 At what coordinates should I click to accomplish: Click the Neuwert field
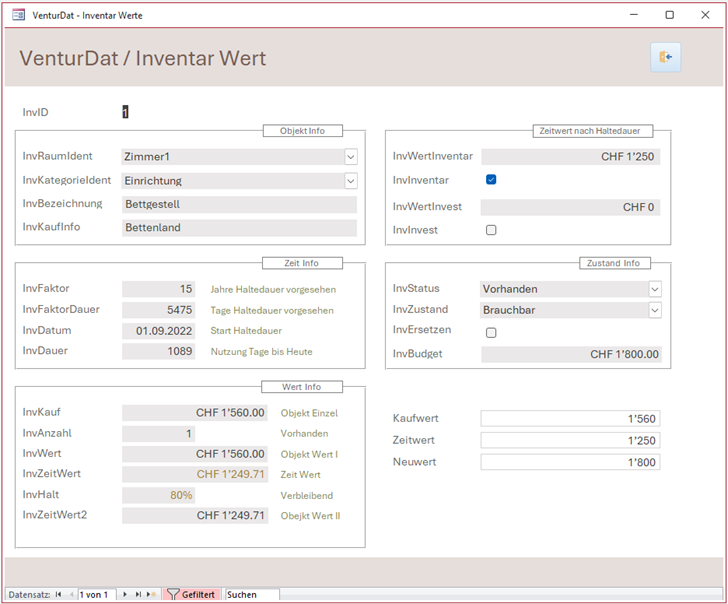click(x=570, y=462)
